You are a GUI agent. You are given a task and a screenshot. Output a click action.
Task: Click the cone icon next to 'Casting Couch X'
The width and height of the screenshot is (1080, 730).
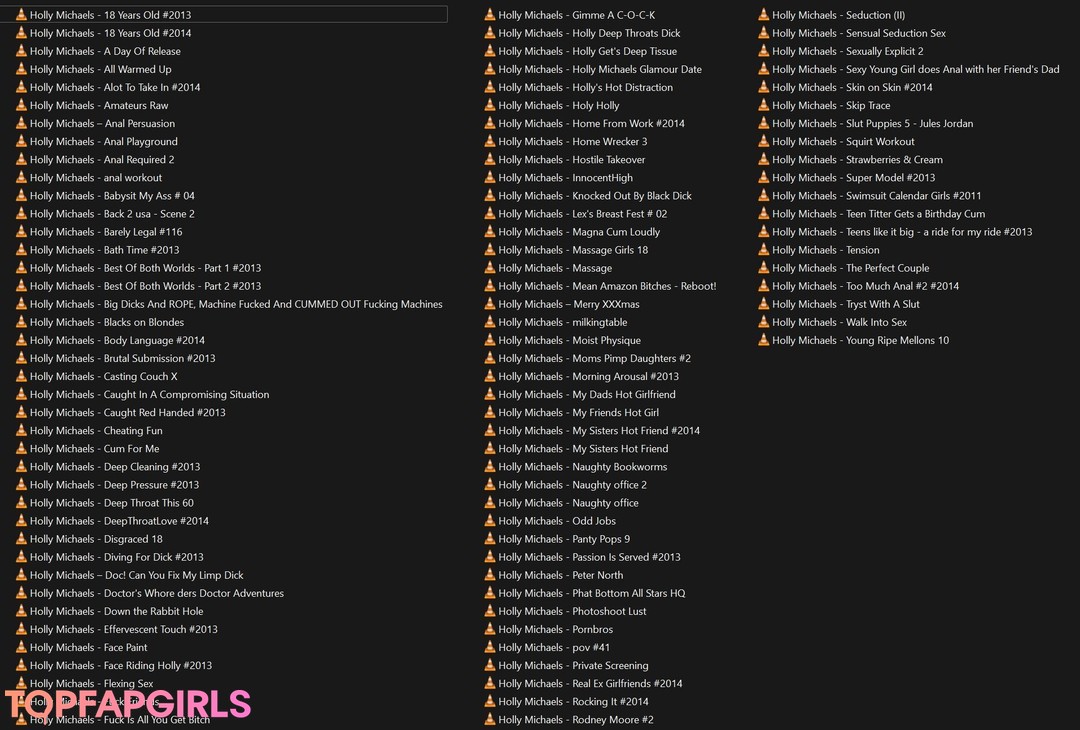point(21,376)
